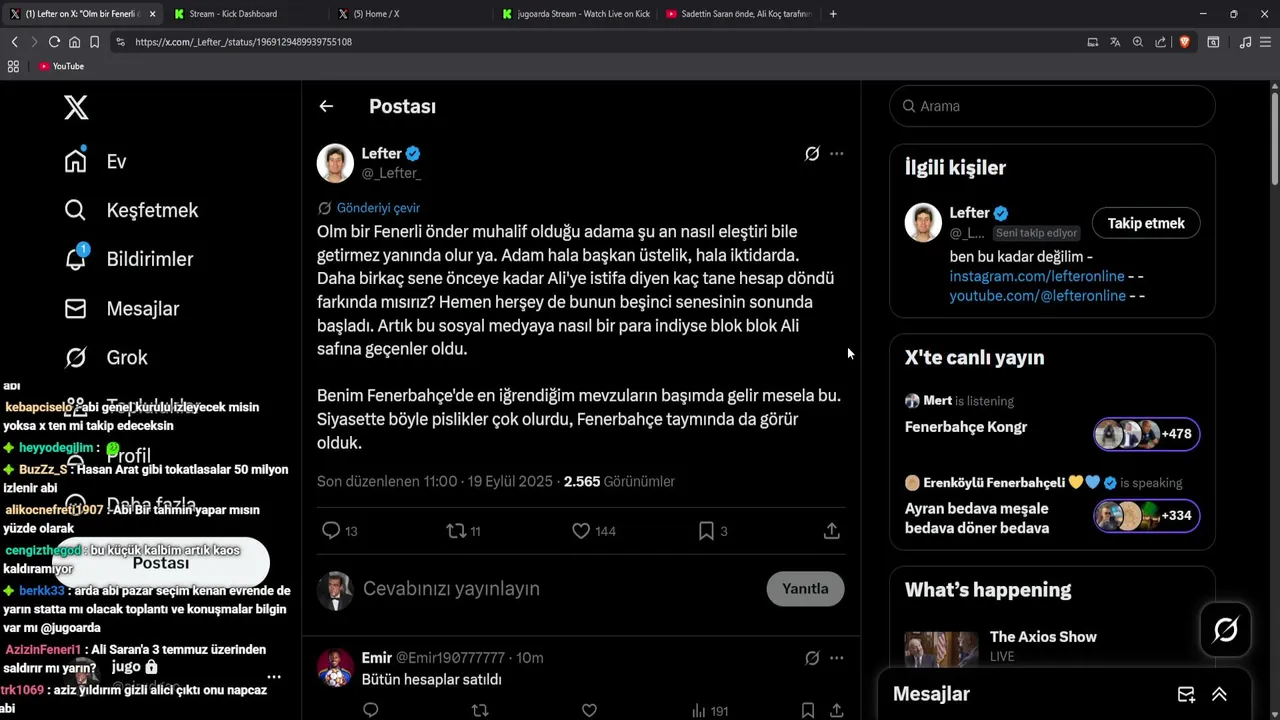This screenshot has width=1280, height=720.
Task: Reload the page
Action: coord(54,42)
